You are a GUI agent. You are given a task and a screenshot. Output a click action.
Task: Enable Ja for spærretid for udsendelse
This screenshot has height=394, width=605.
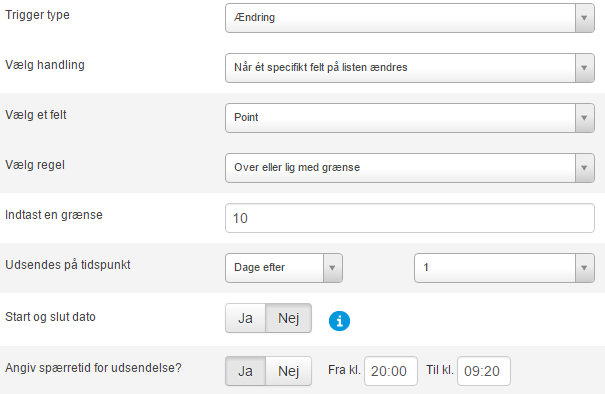245,371
